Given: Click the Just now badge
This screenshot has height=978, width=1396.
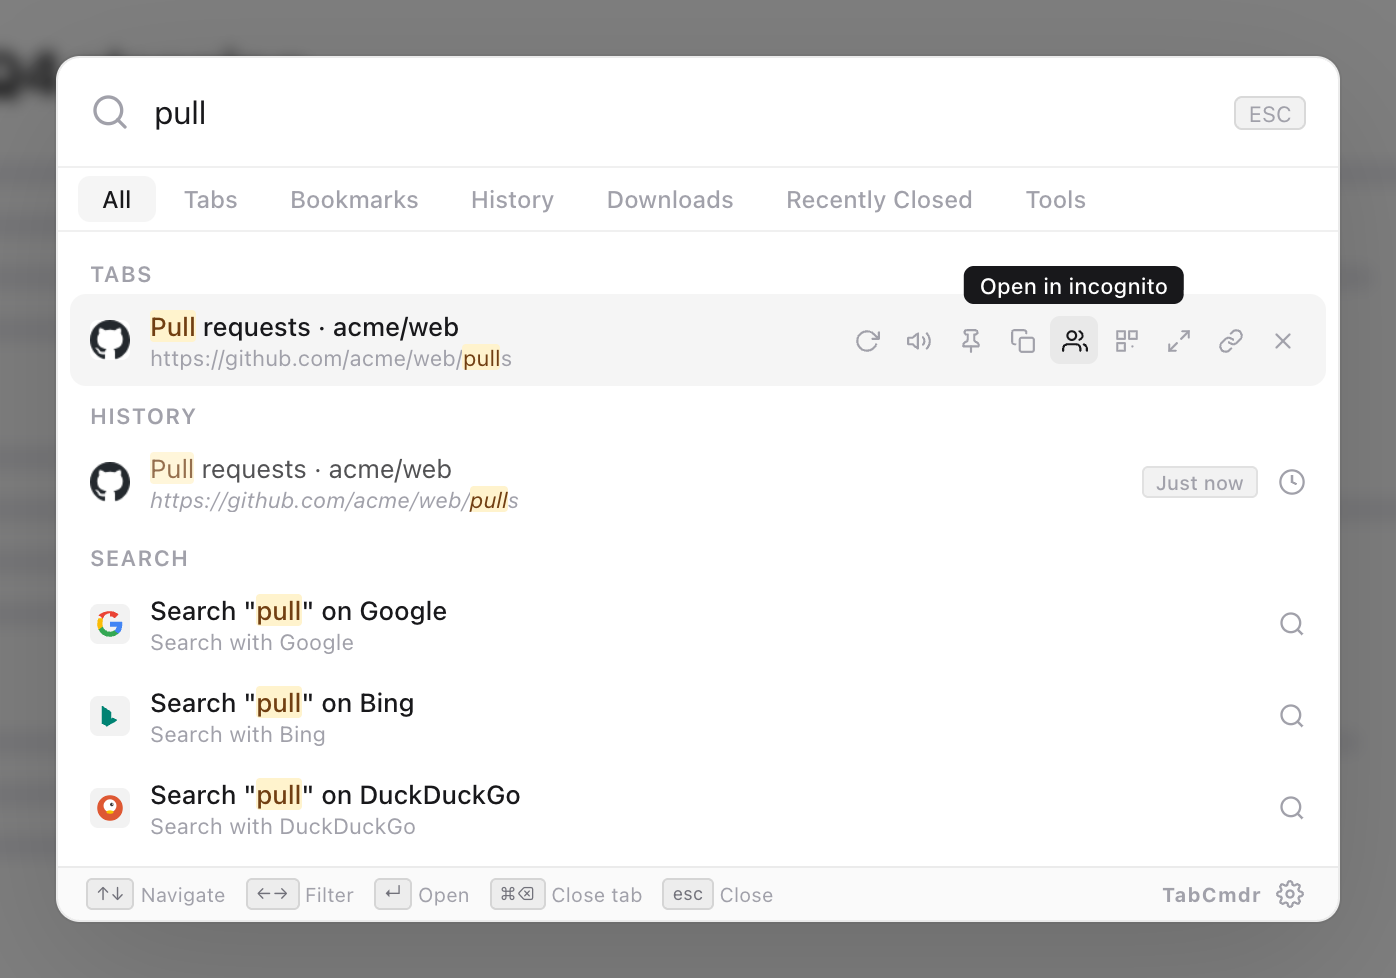Looking at the screenshot, I should (1200, 483).
